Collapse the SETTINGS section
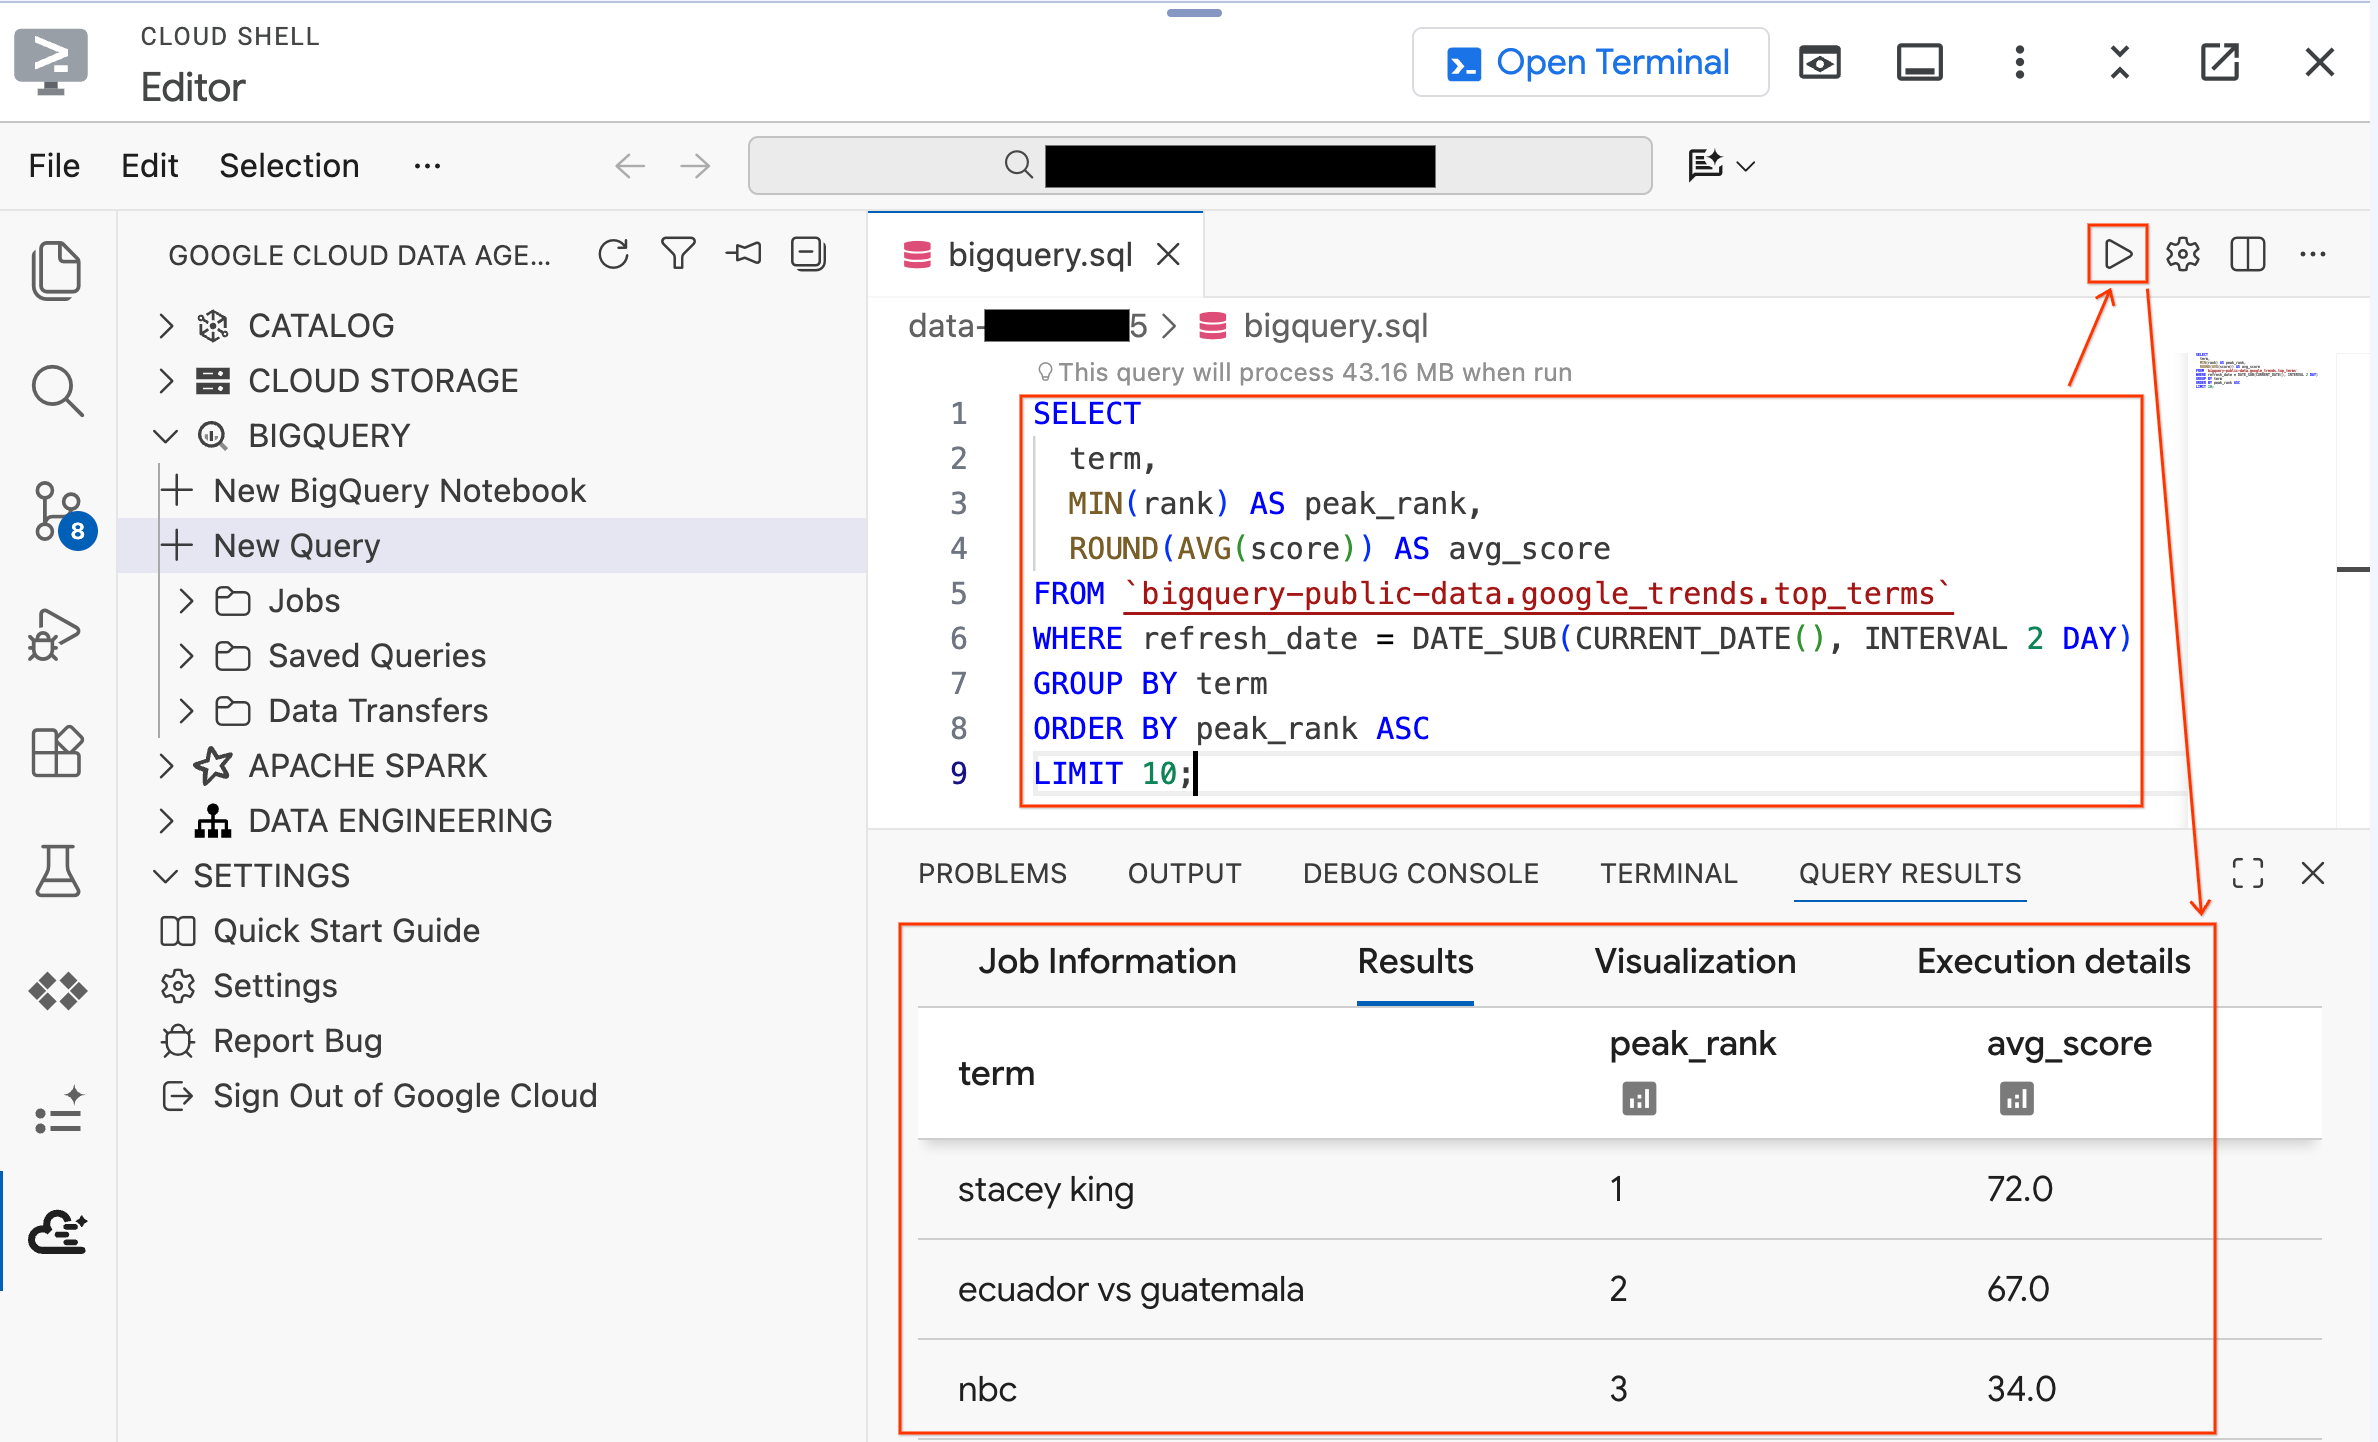Screen dimensions: 2378x1442 click(x=166, y=876)
